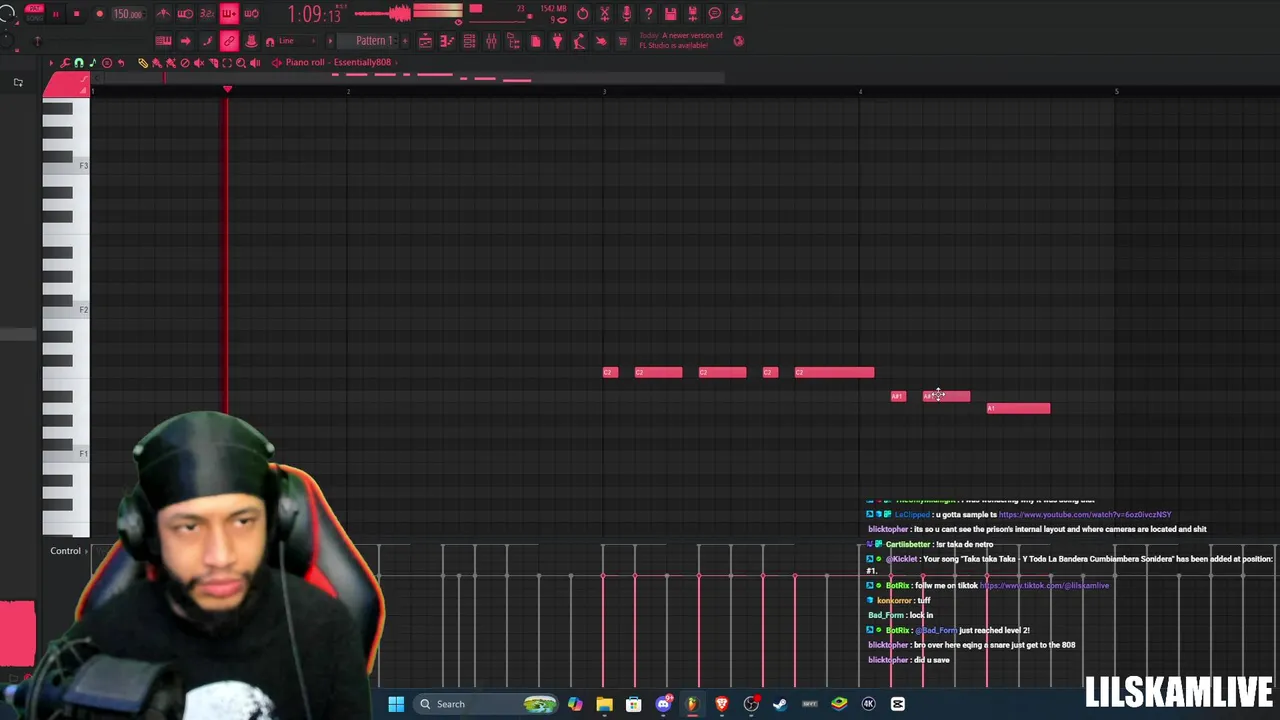The height and width of the screenshot is (720, 1280).
Task: Open Discord from taskbar
Action: click(x=663, y=704)
